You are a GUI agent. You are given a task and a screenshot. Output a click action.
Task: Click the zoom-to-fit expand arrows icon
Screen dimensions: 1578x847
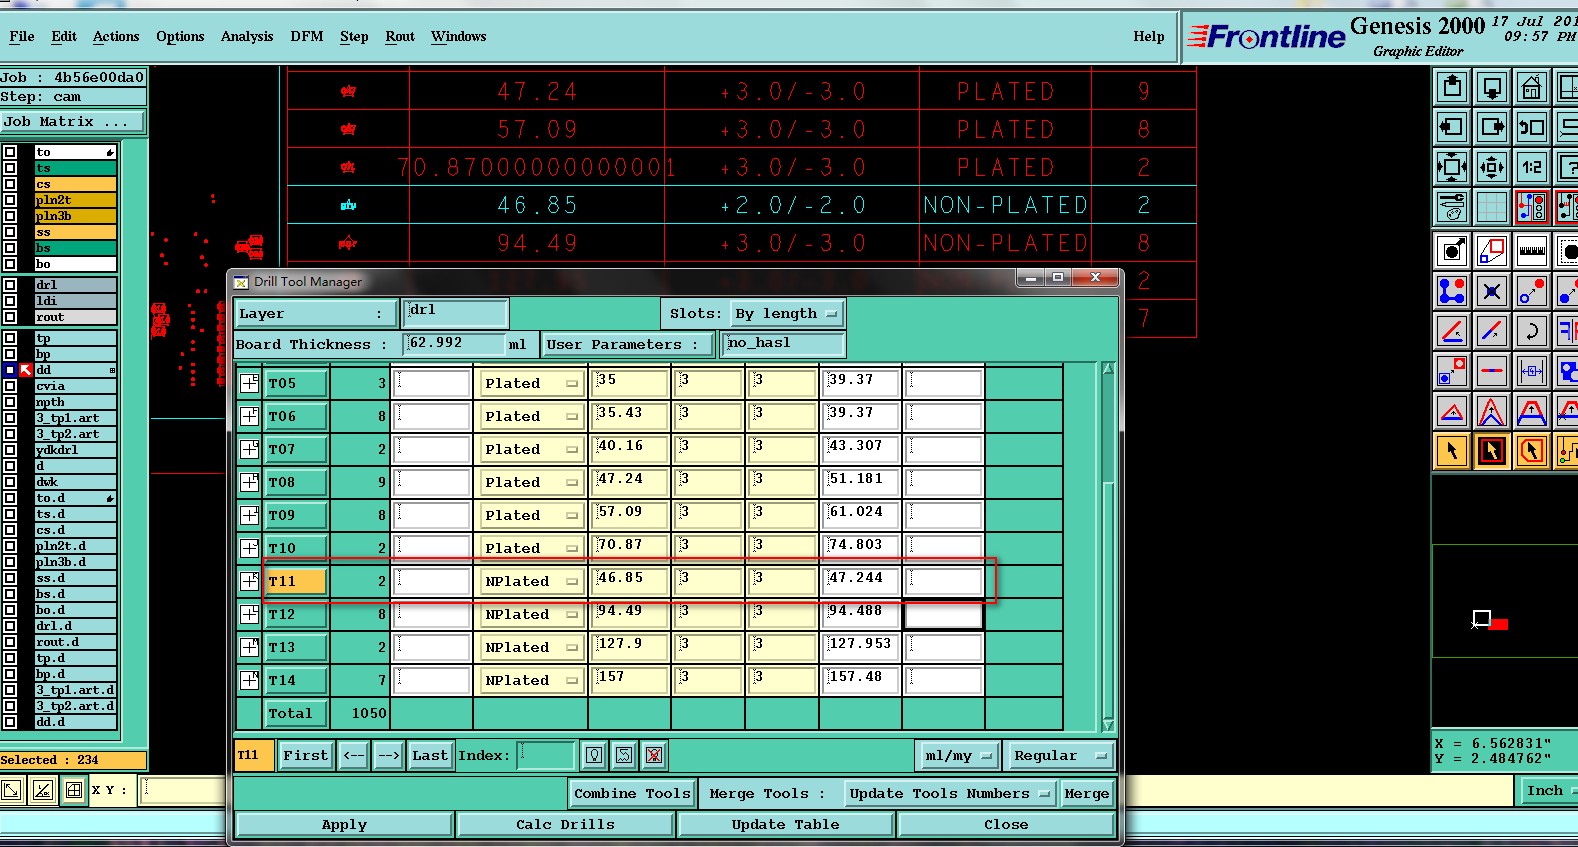[x=1452, y=167]
